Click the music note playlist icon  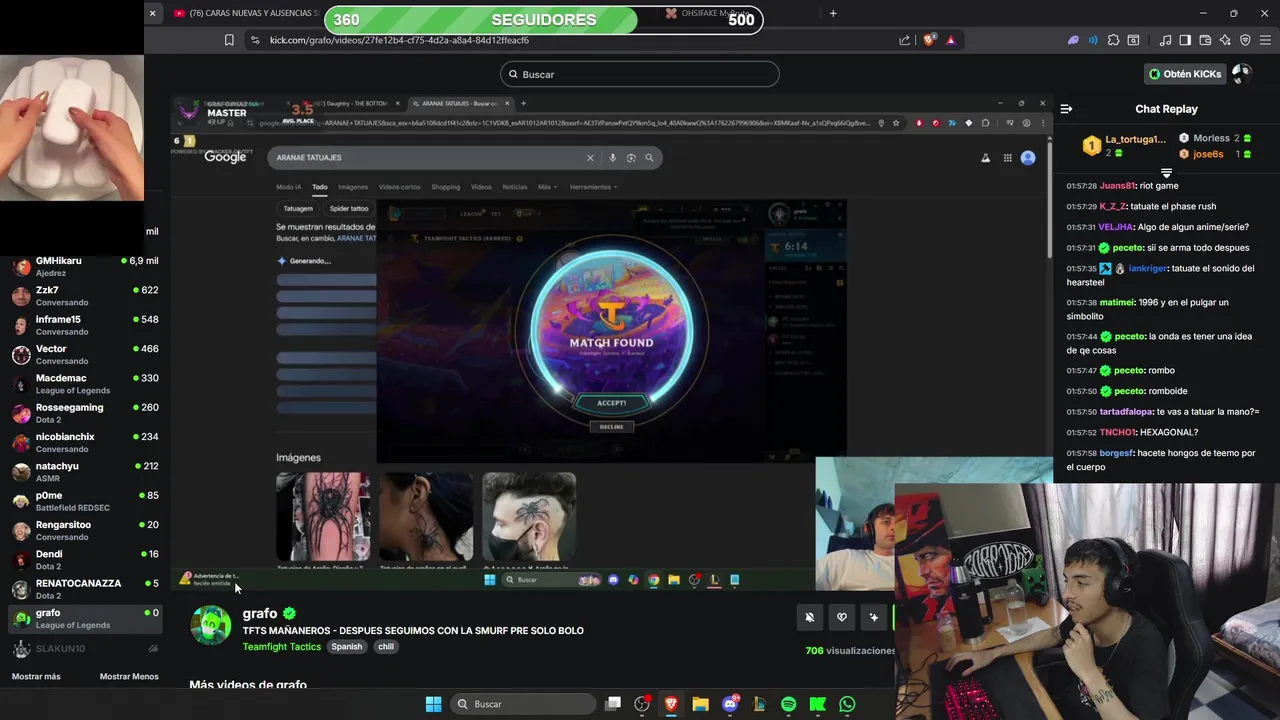[1165, 40]
